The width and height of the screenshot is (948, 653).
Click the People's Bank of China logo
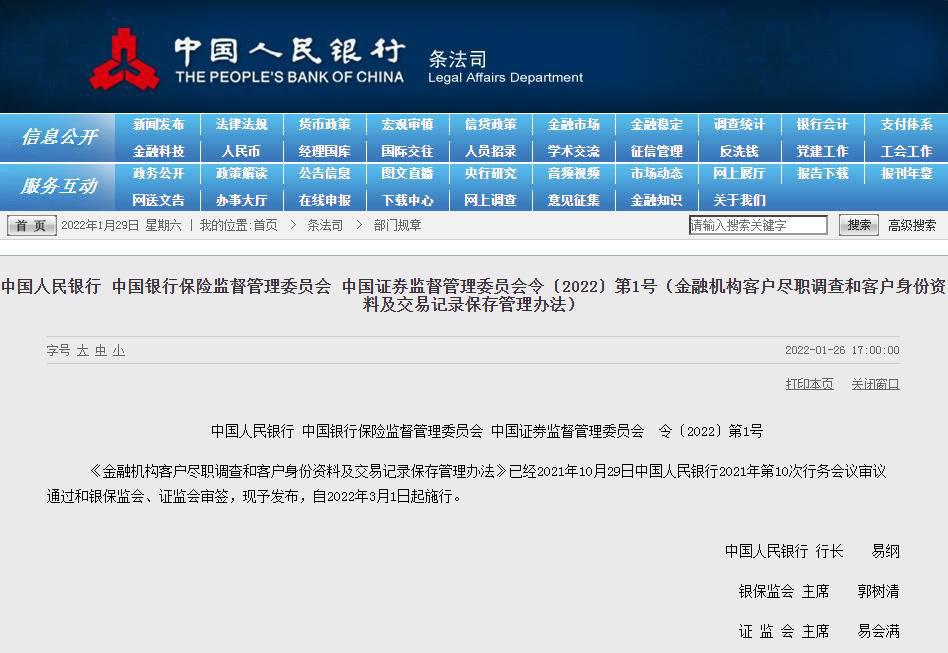click(x=125, y=59)
